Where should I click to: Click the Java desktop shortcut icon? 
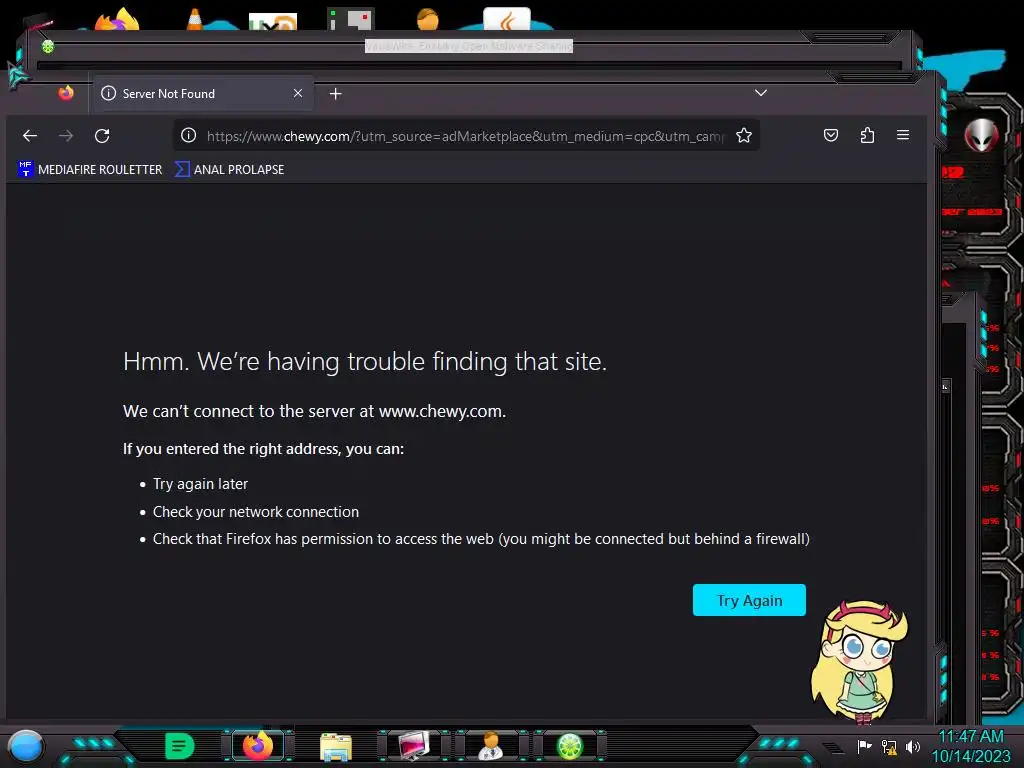coord(507,19)
